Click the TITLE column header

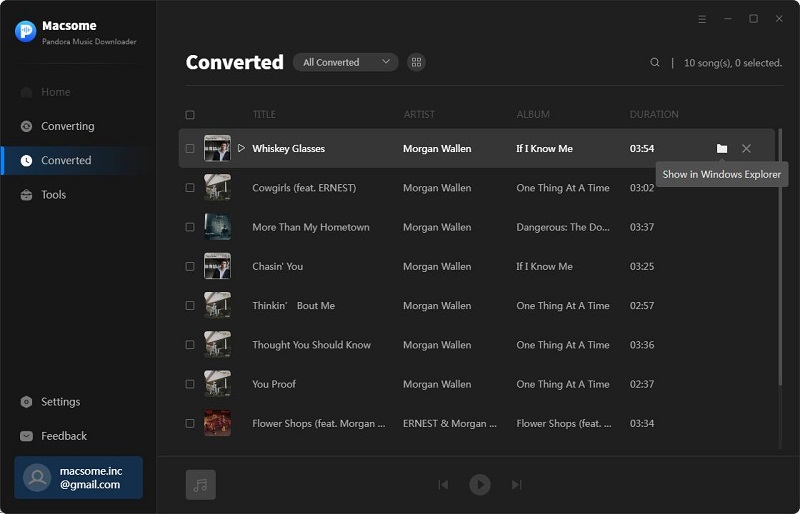(264, 114)
